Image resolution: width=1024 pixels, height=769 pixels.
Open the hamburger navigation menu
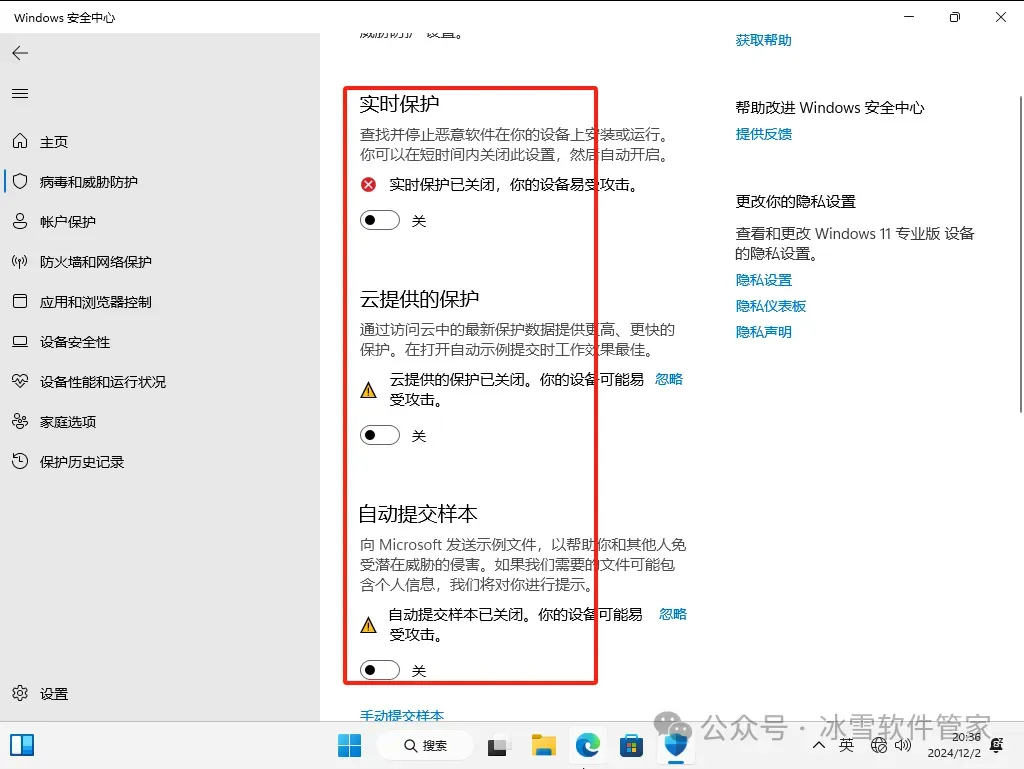click(20, 93)
